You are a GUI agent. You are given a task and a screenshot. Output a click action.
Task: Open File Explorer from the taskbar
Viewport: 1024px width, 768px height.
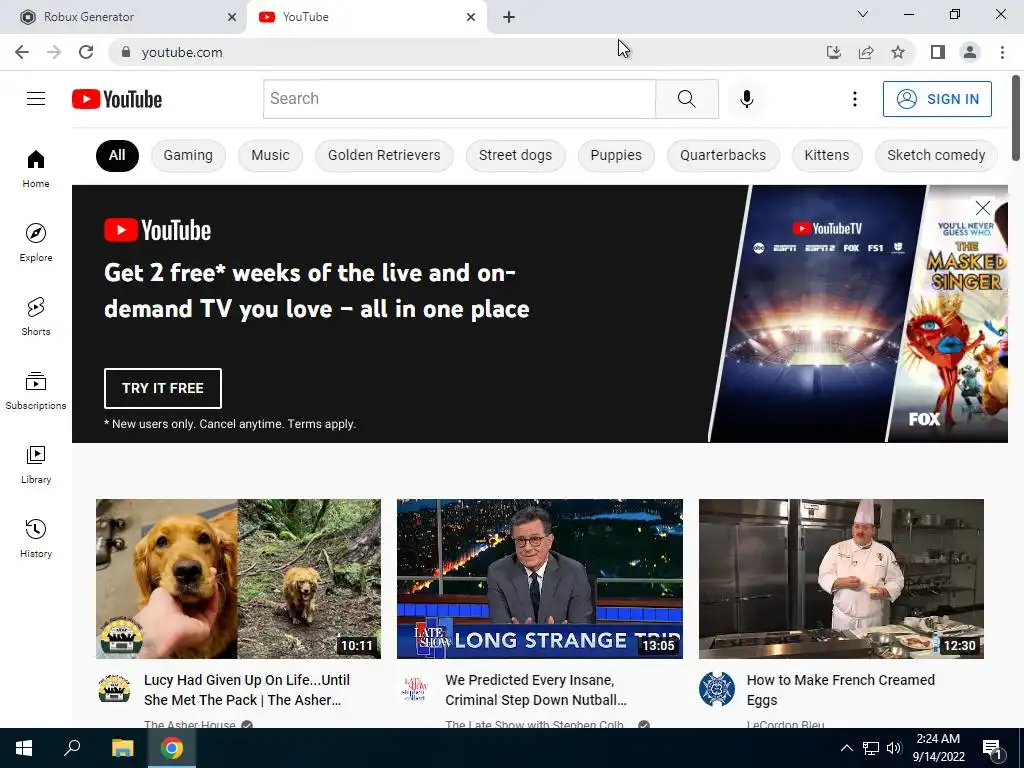coord(122,748)
